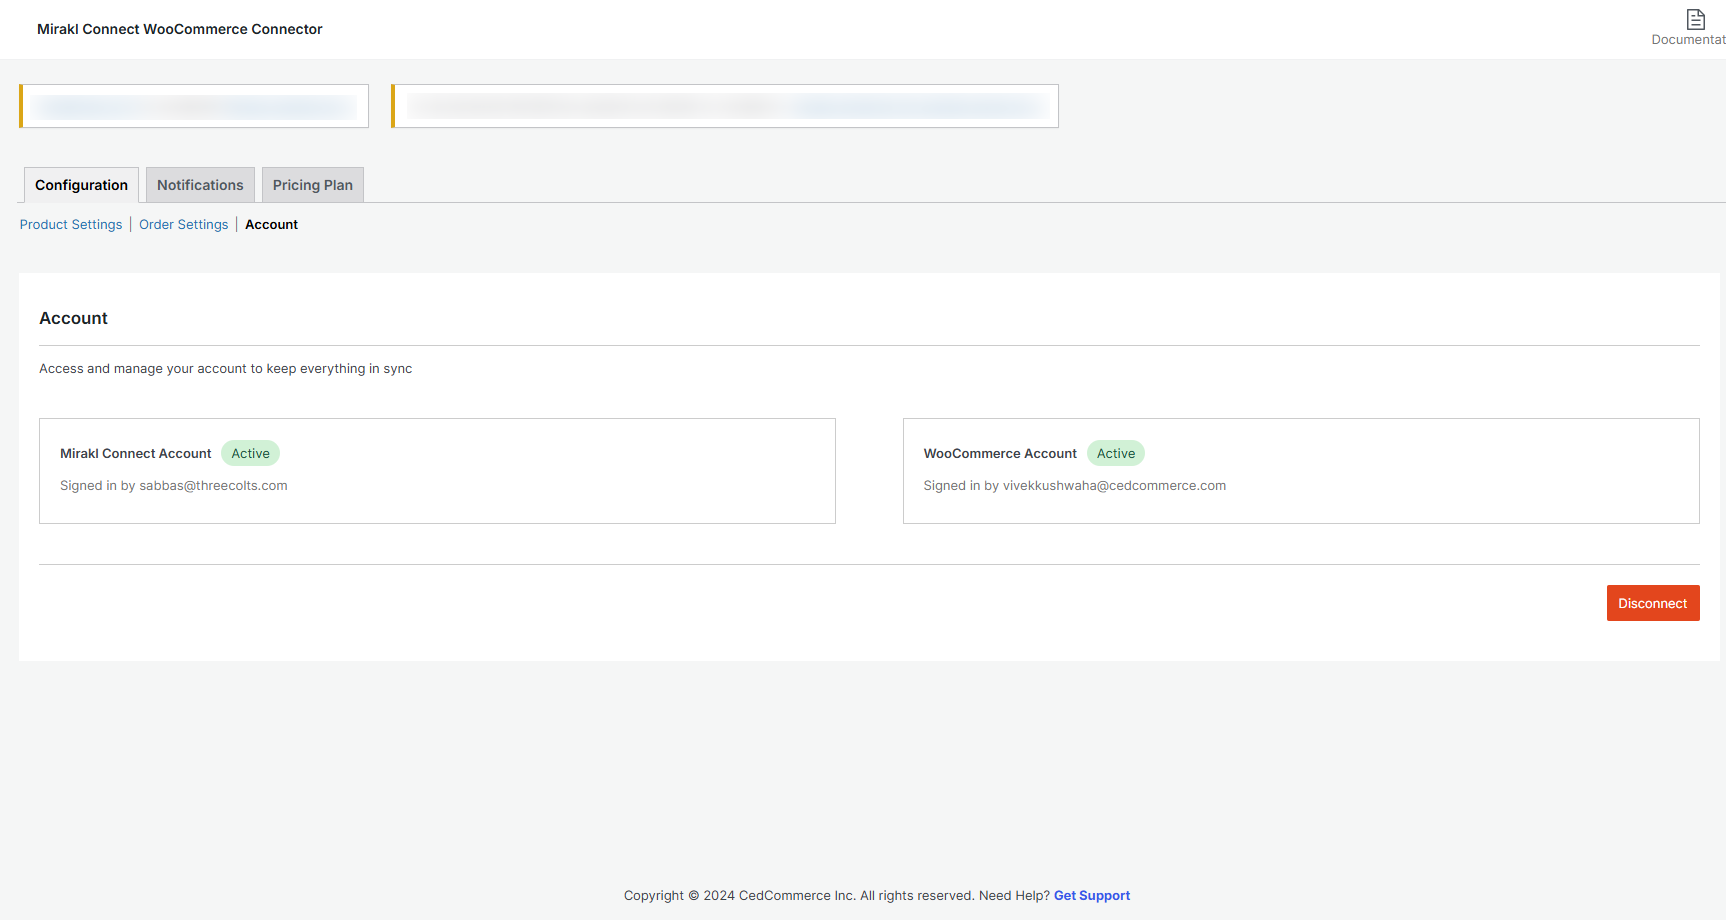Image resolution: width=1726 pixels, height=920 pixels.
Task: Open the Pricing Plan tab
Action: coord(312,185)
